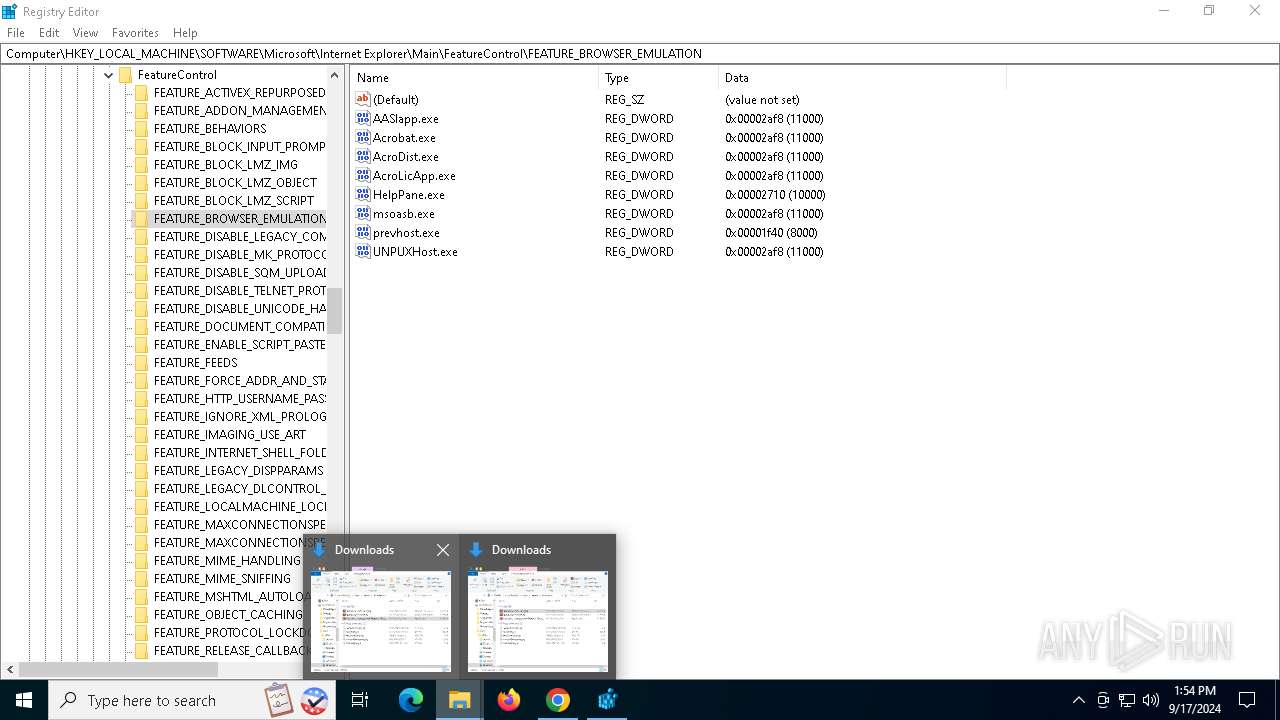
Task: Click the FEATURE_LEGACY_DISPPARAMS folder icon
Action: click(x=141, y=471)
